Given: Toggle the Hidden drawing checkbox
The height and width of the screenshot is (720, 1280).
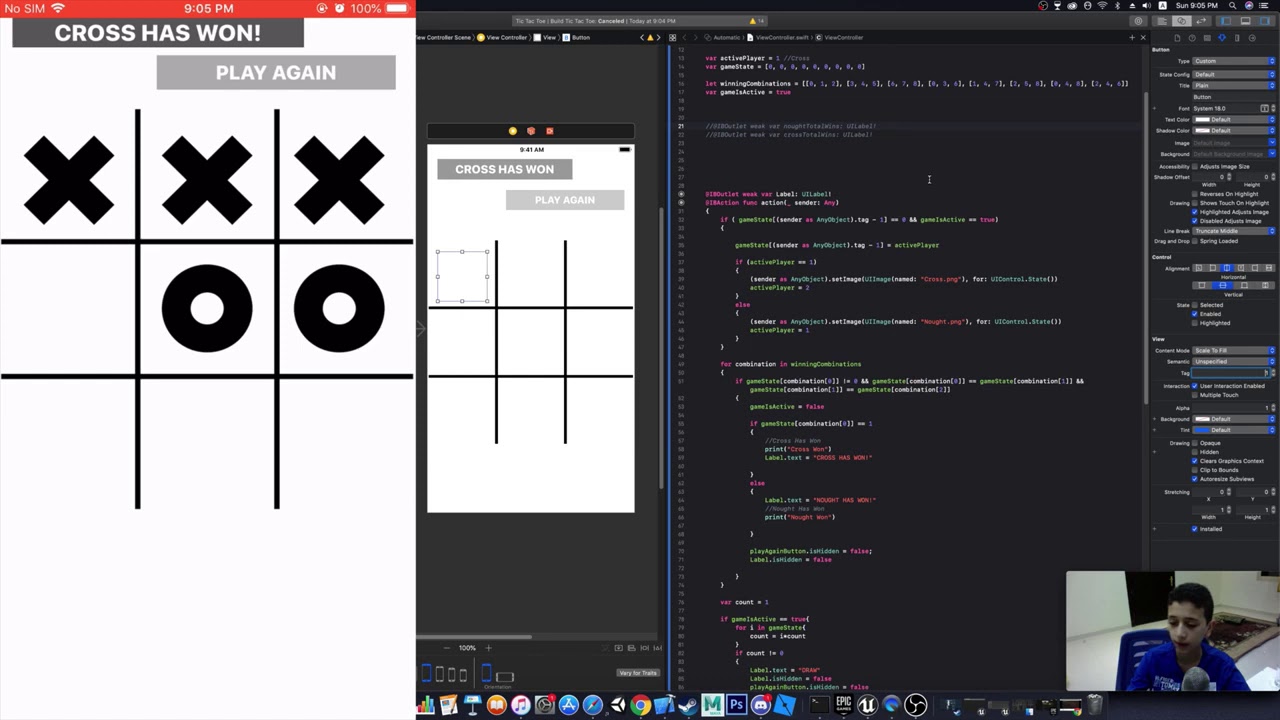Looking at the screenshot, I should (1195, 452).
